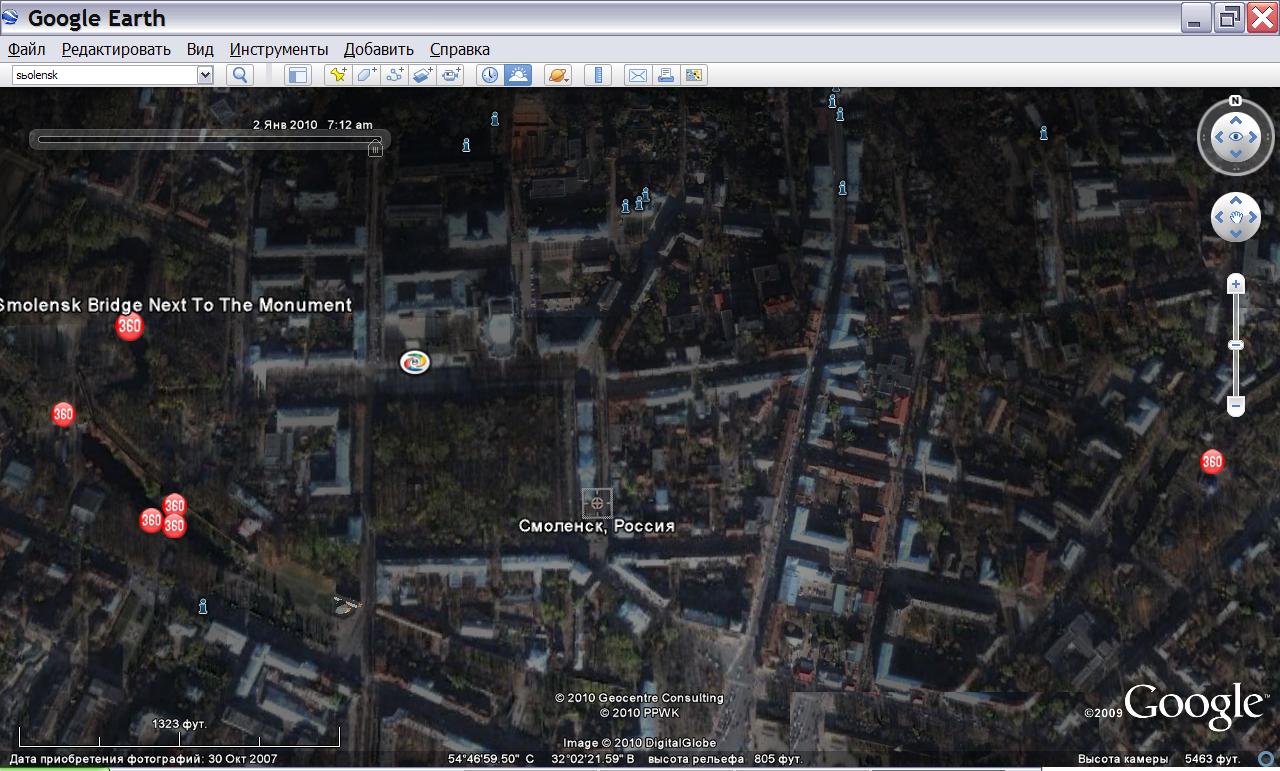
Task: Open the Вид menu
Action: pos(200,49)
